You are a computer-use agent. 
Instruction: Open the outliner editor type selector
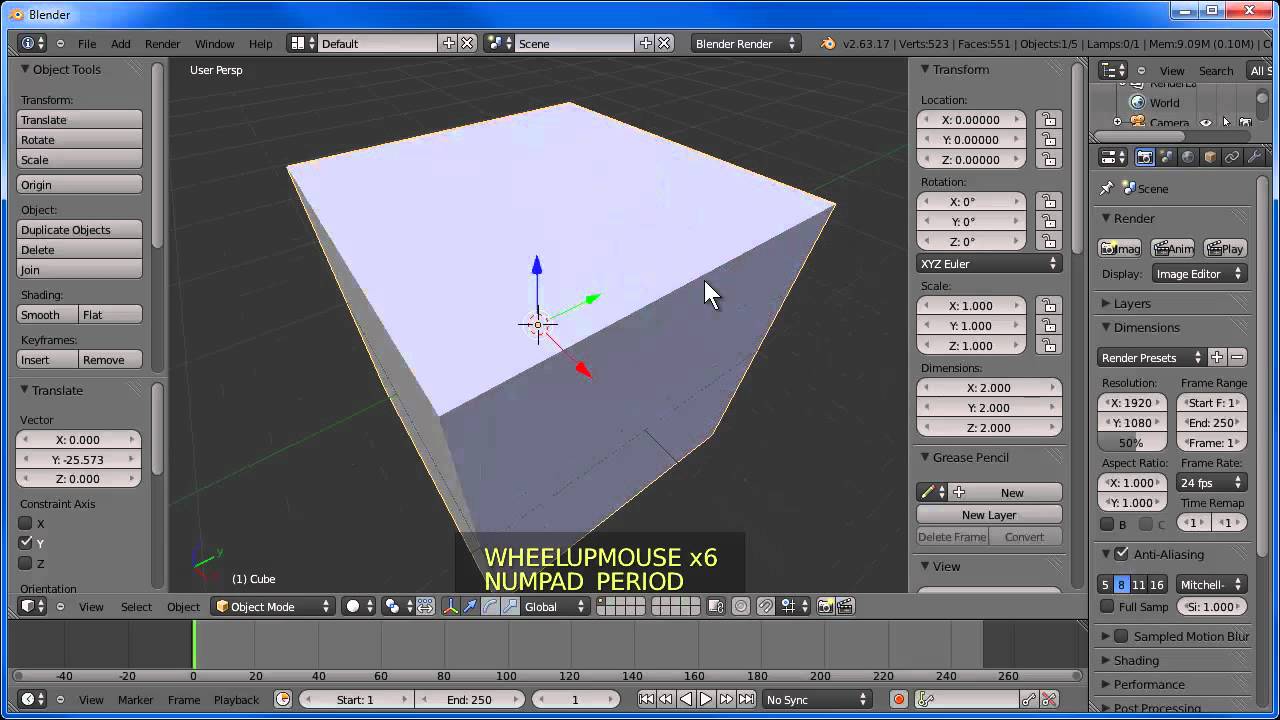(x=1113, y=70)
